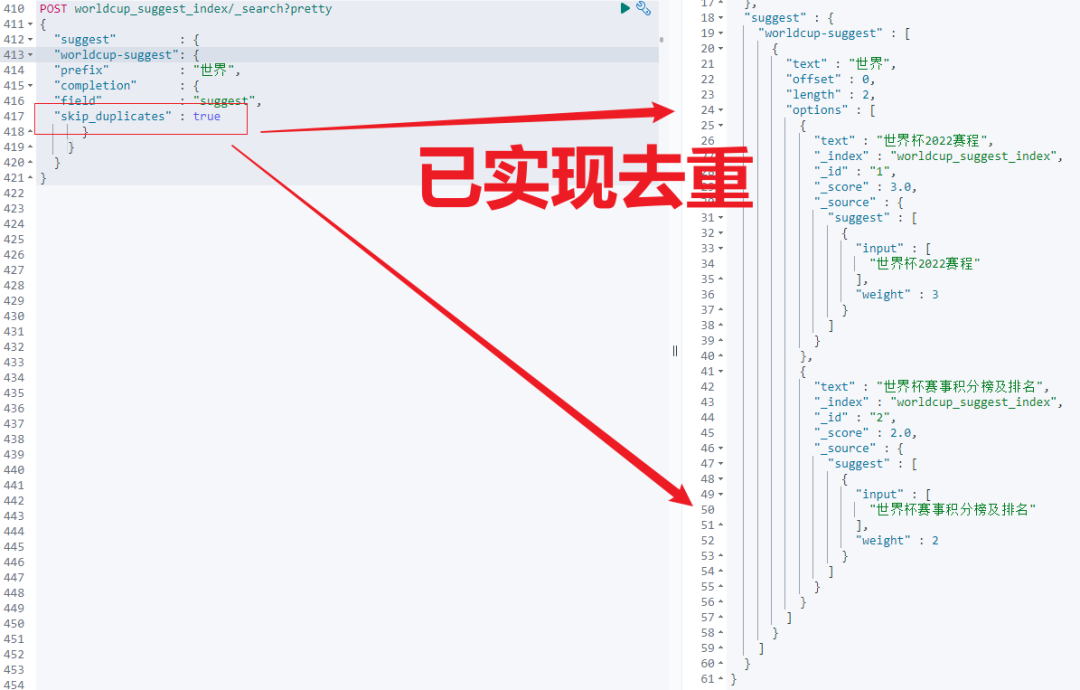Viewport: 1080px width, 690px height.
Task: Click the fold marker at editor line 418
Action: tap(30, 132)
